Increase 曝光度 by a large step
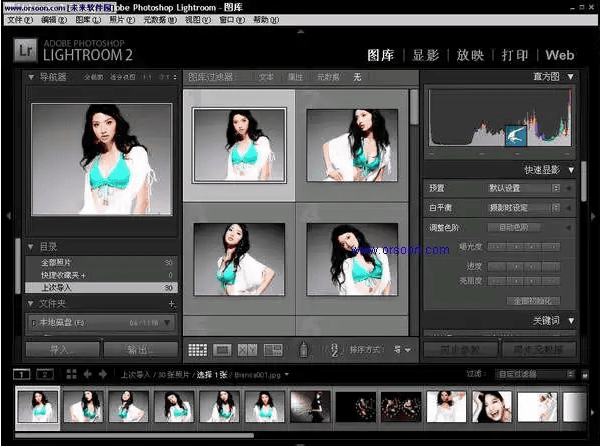This screenshot has height=446, width=600. [x=551, y=247]
